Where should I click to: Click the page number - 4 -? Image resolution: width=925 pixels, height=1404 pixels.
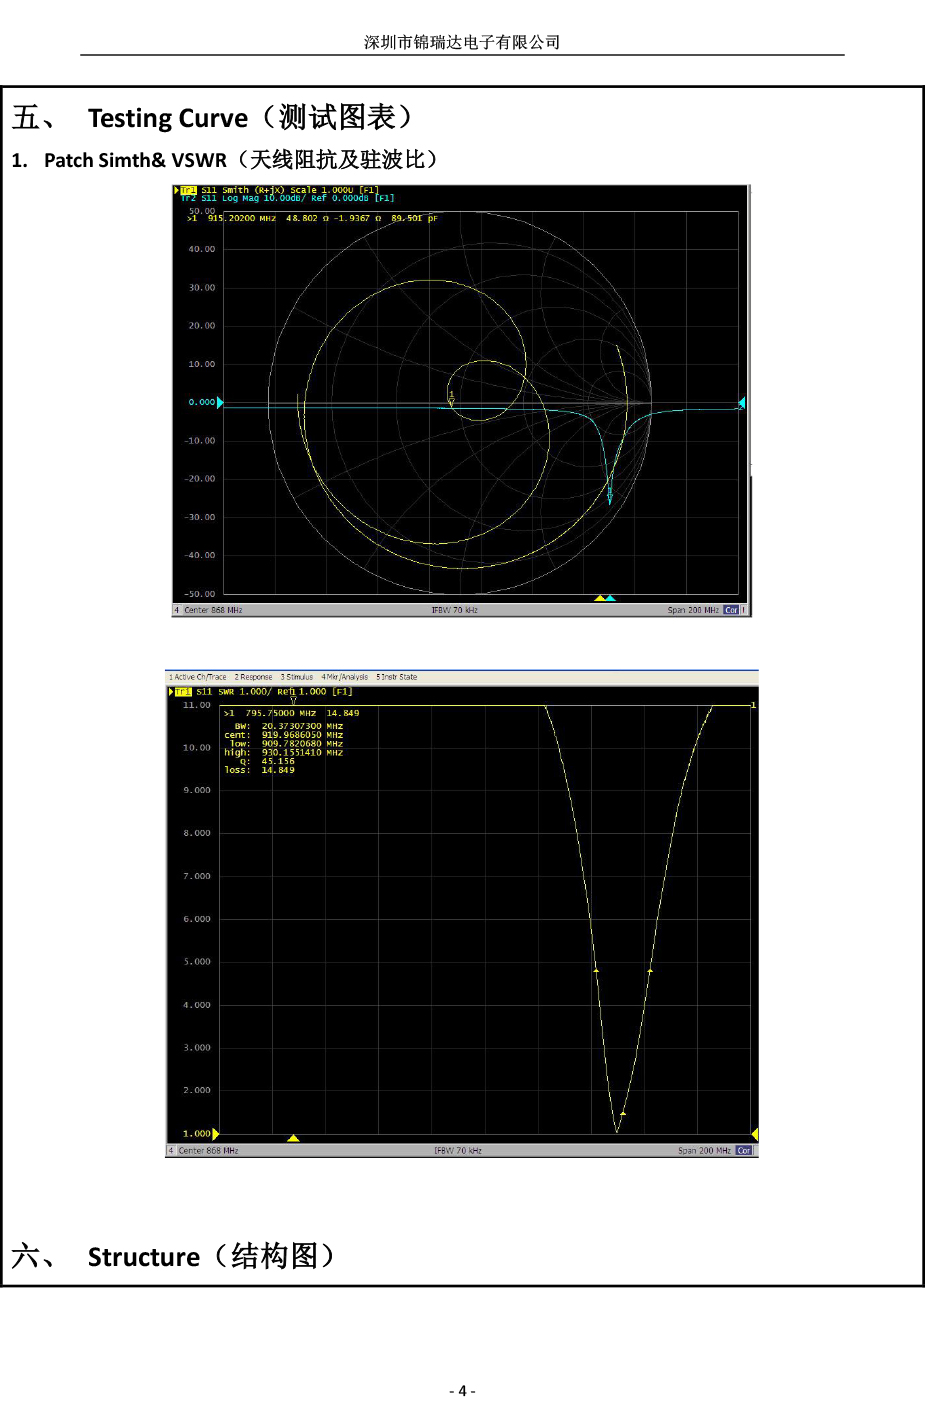click(462, 1391)
